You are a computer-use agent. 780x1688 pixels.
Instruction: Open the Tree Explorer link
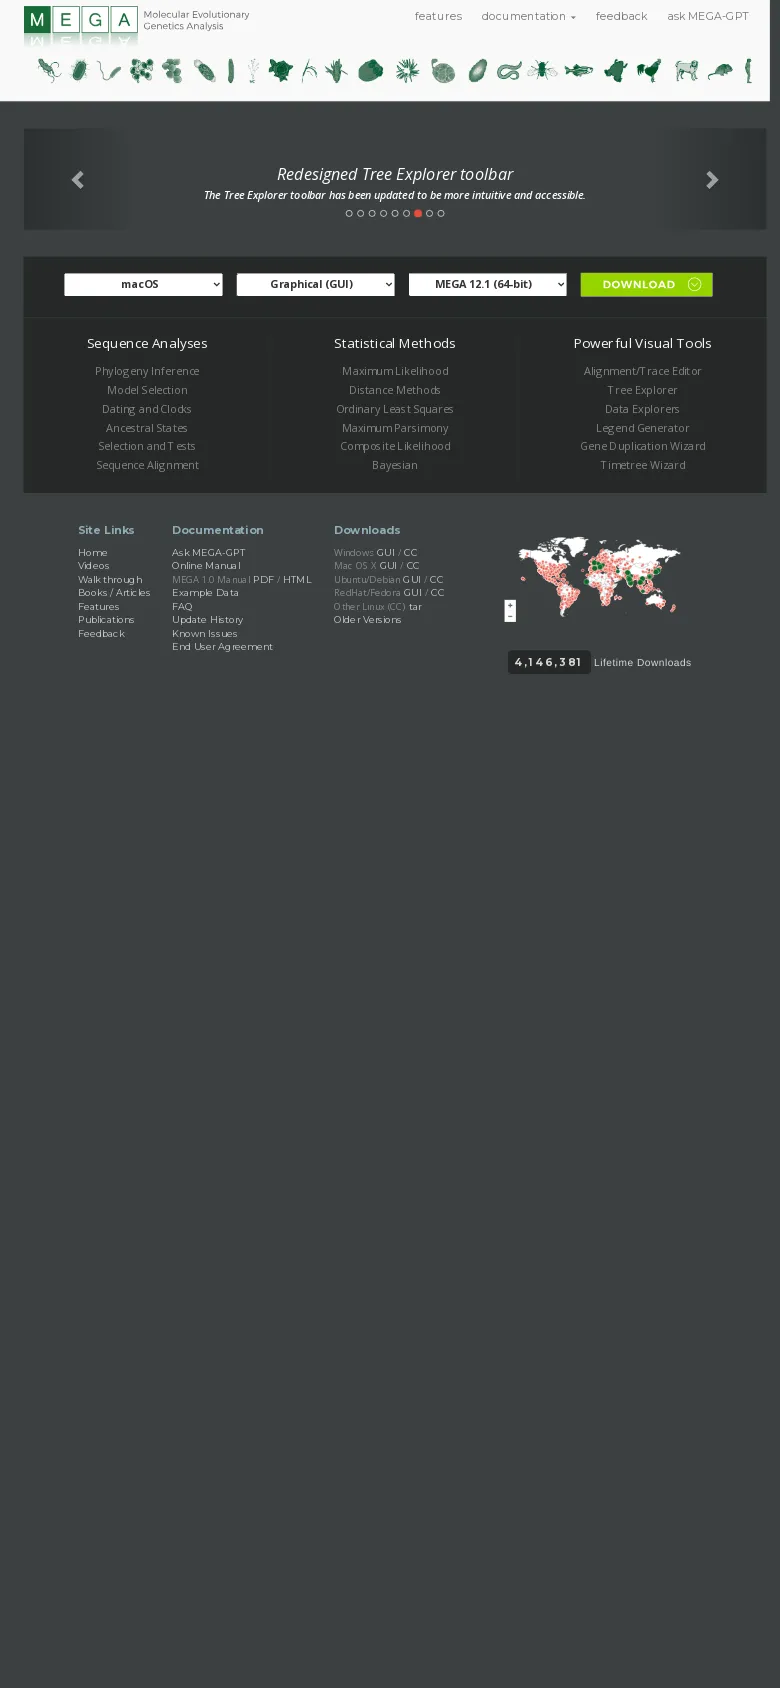pyautogui.click(x=642, y=390)
